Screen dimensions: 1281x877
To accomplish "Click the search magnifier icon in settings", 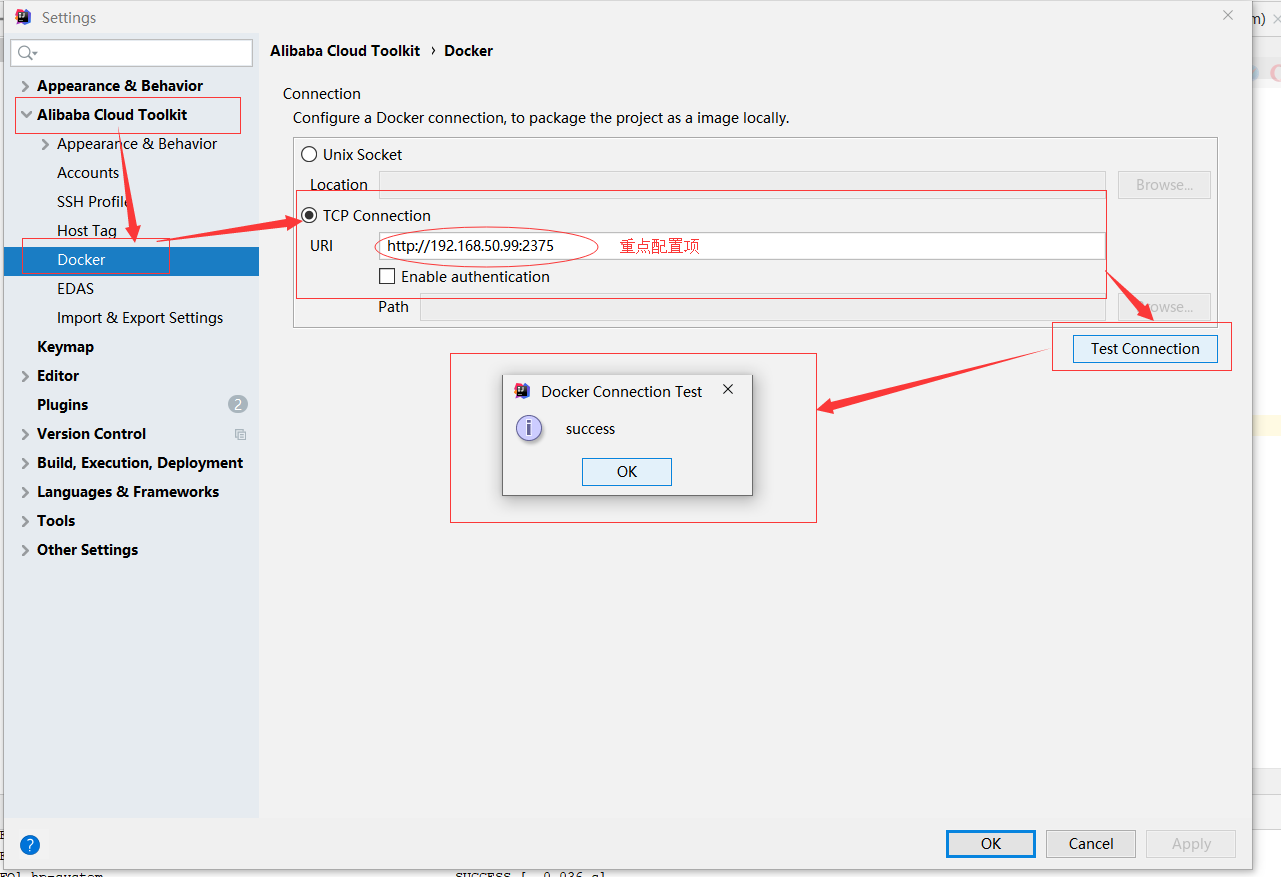I will (27, 53).
